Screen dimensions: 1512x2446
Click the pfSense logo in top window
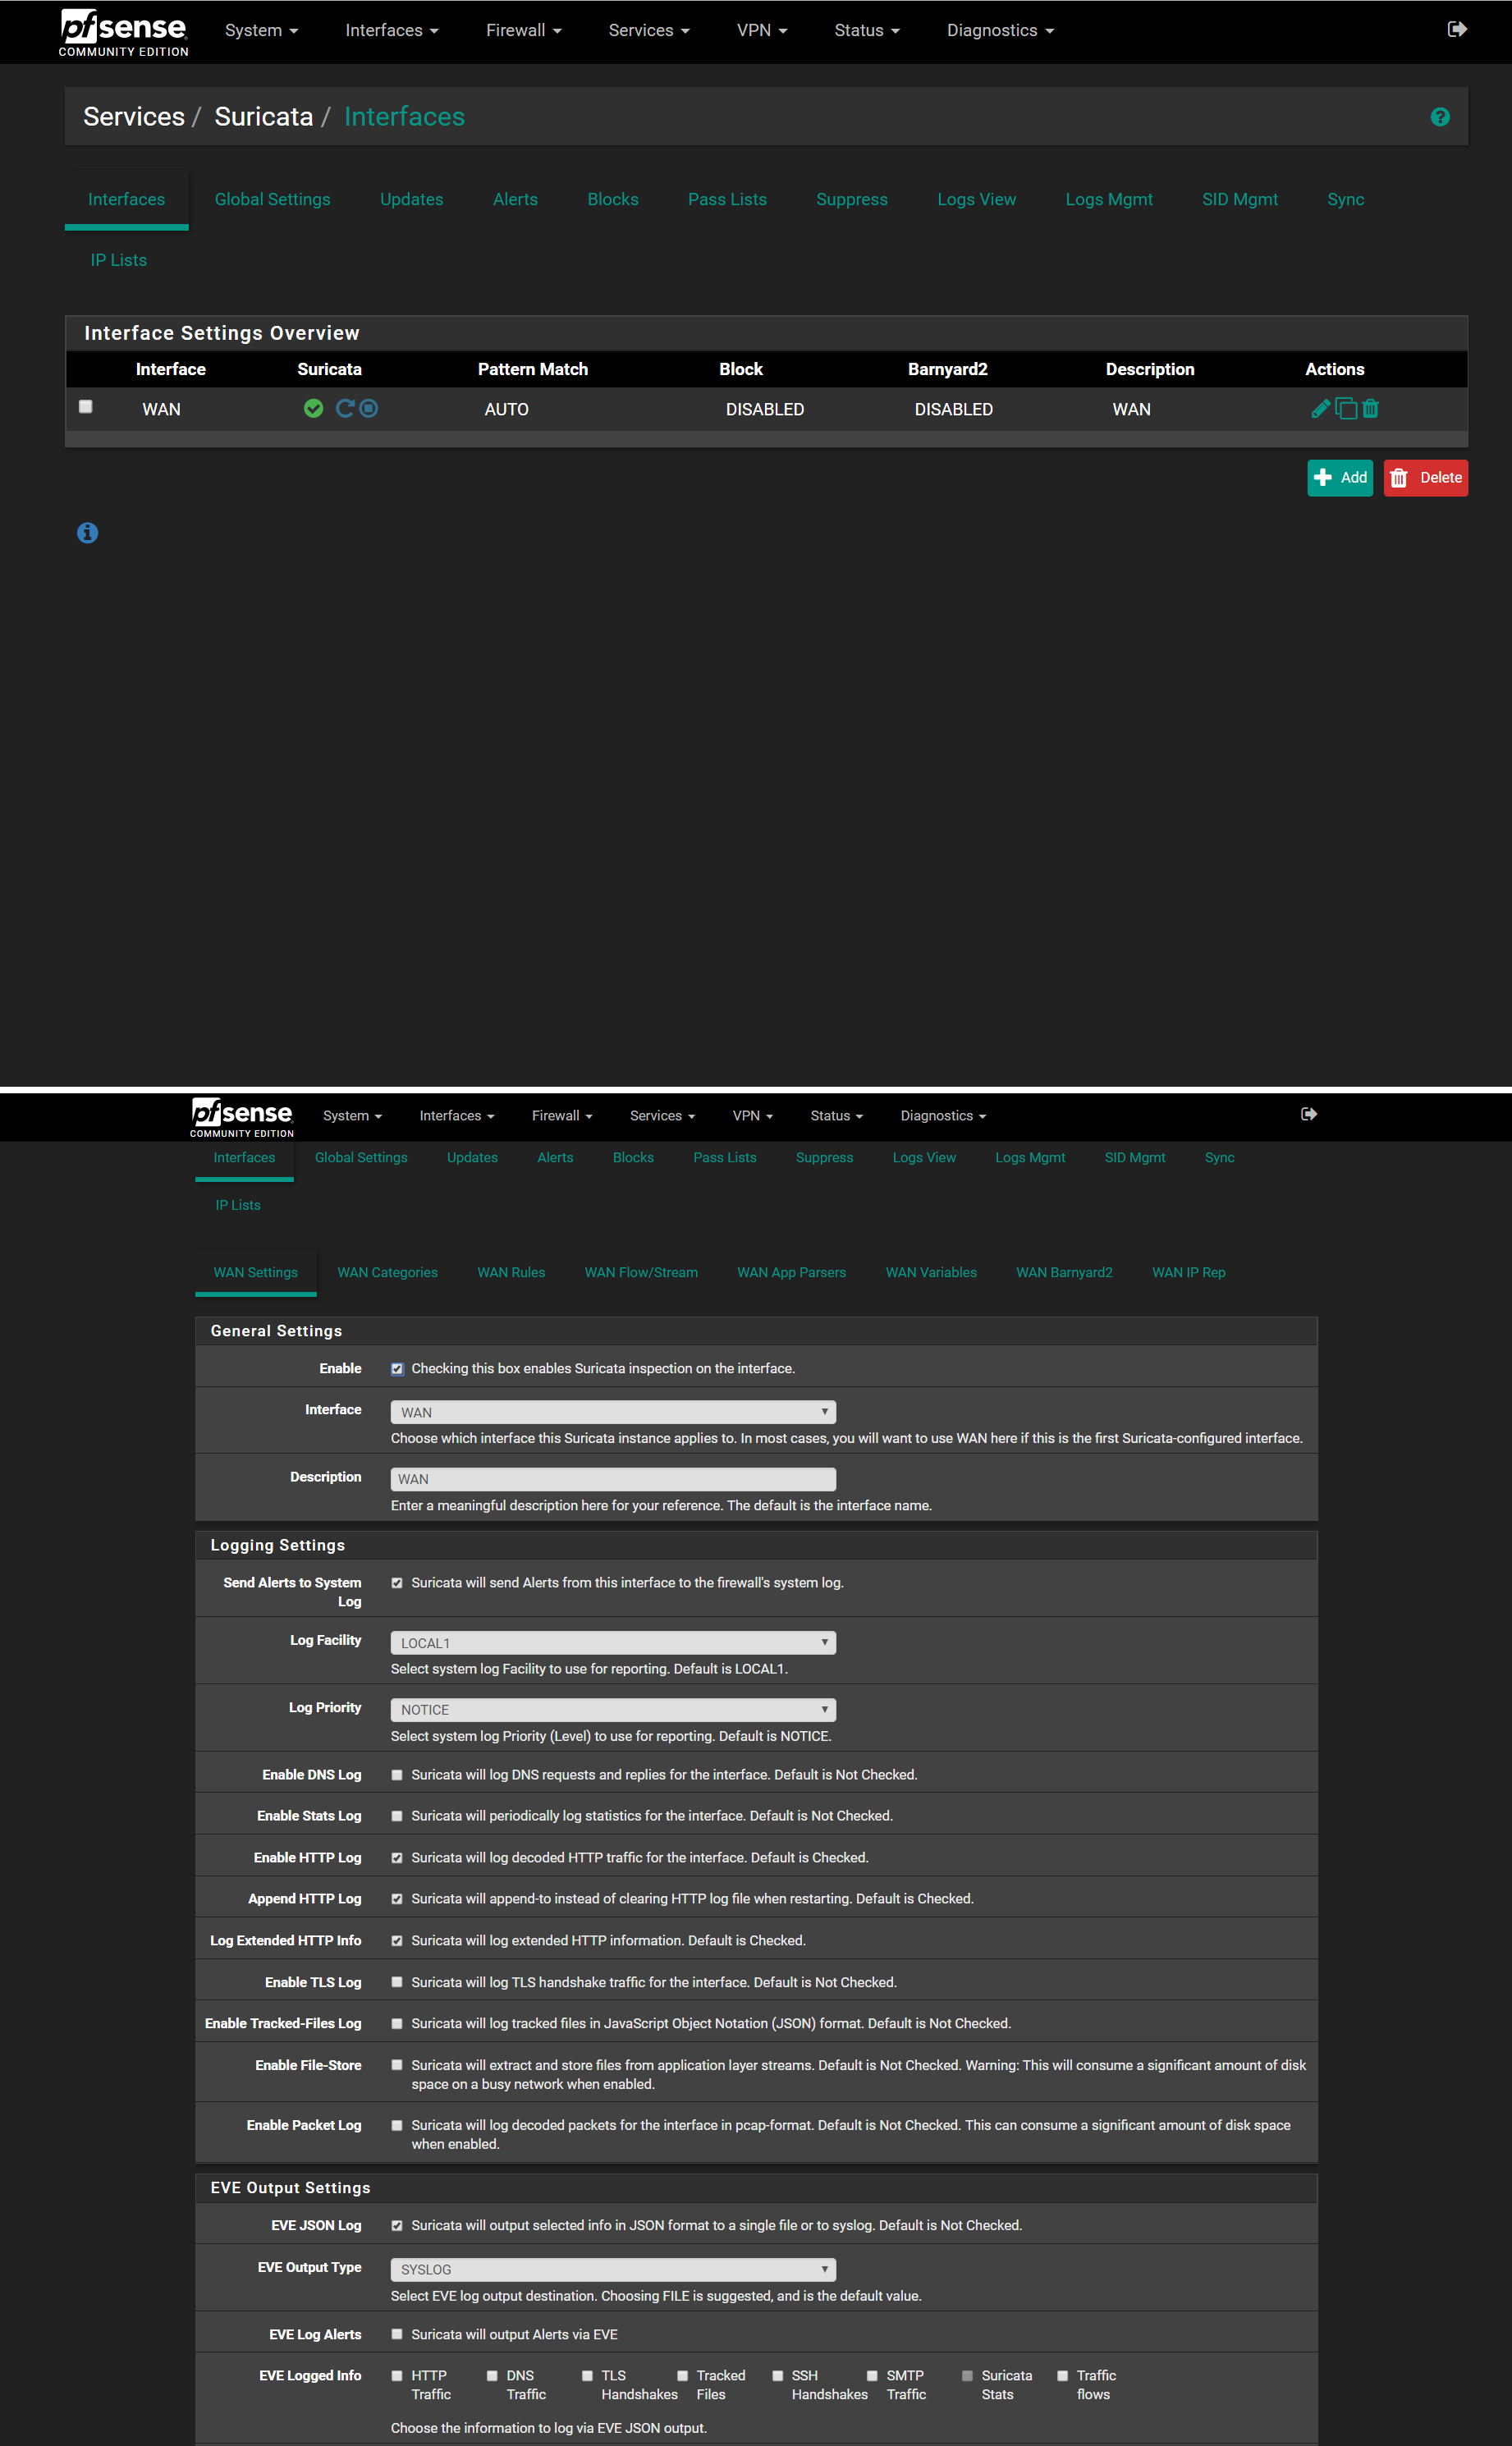coord(123,31)
